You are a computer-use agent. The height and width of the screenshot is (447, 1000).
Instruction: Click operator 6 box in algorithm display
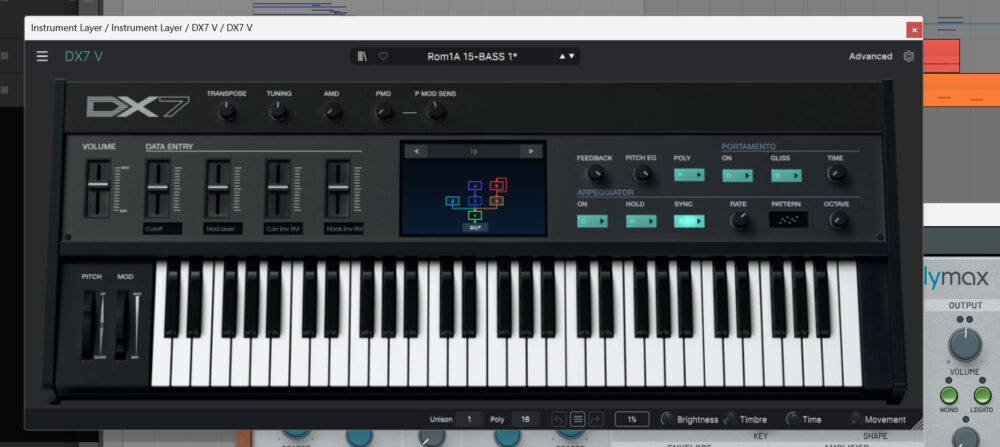pos(498,186)
